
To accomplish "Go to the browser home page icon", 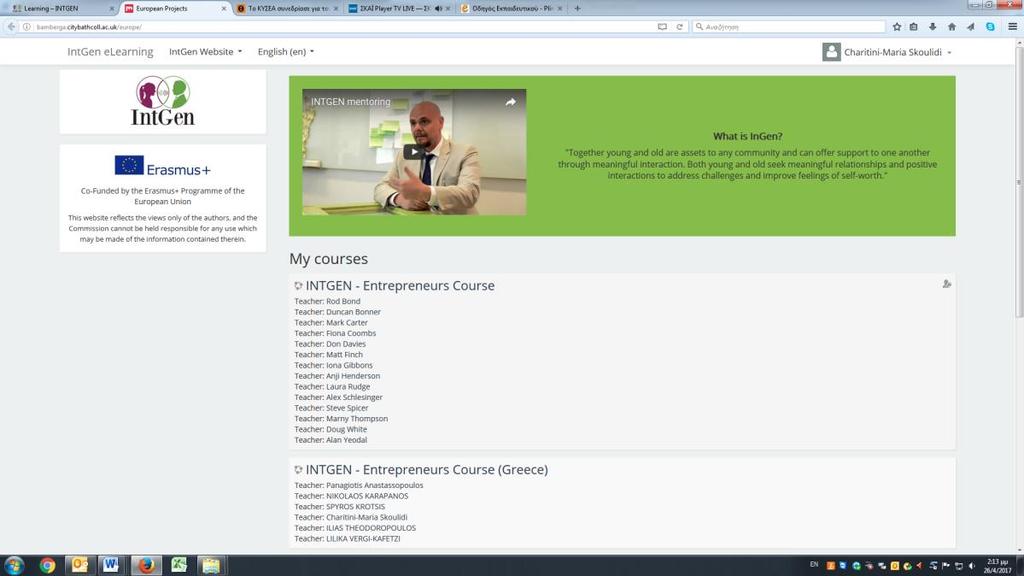I will pyautogui.click(x=952, y=27).
